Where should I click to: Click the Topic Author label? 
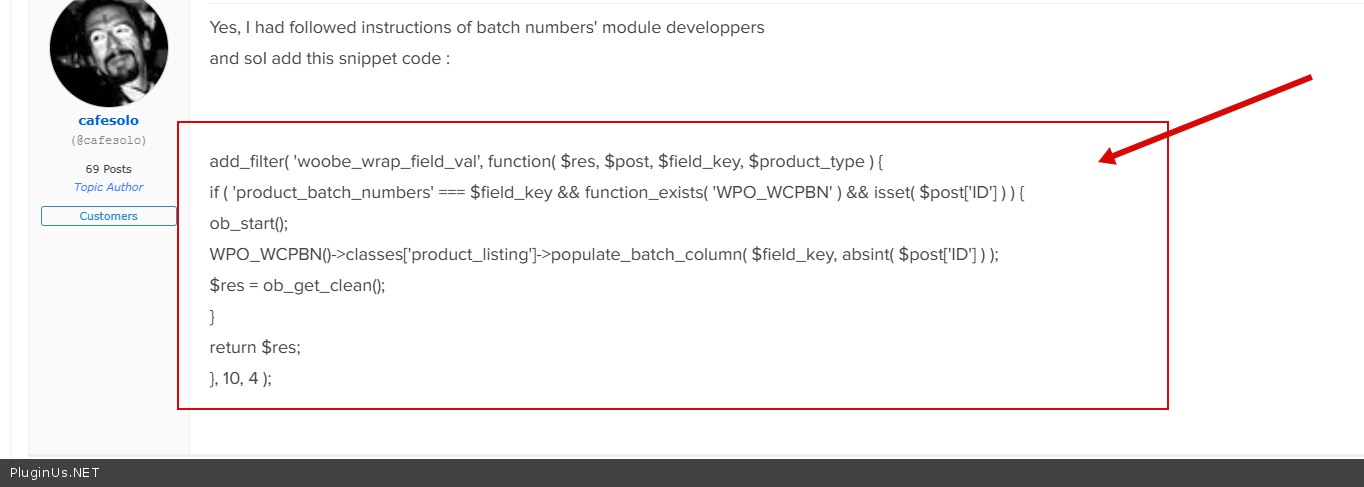(108, 187)
